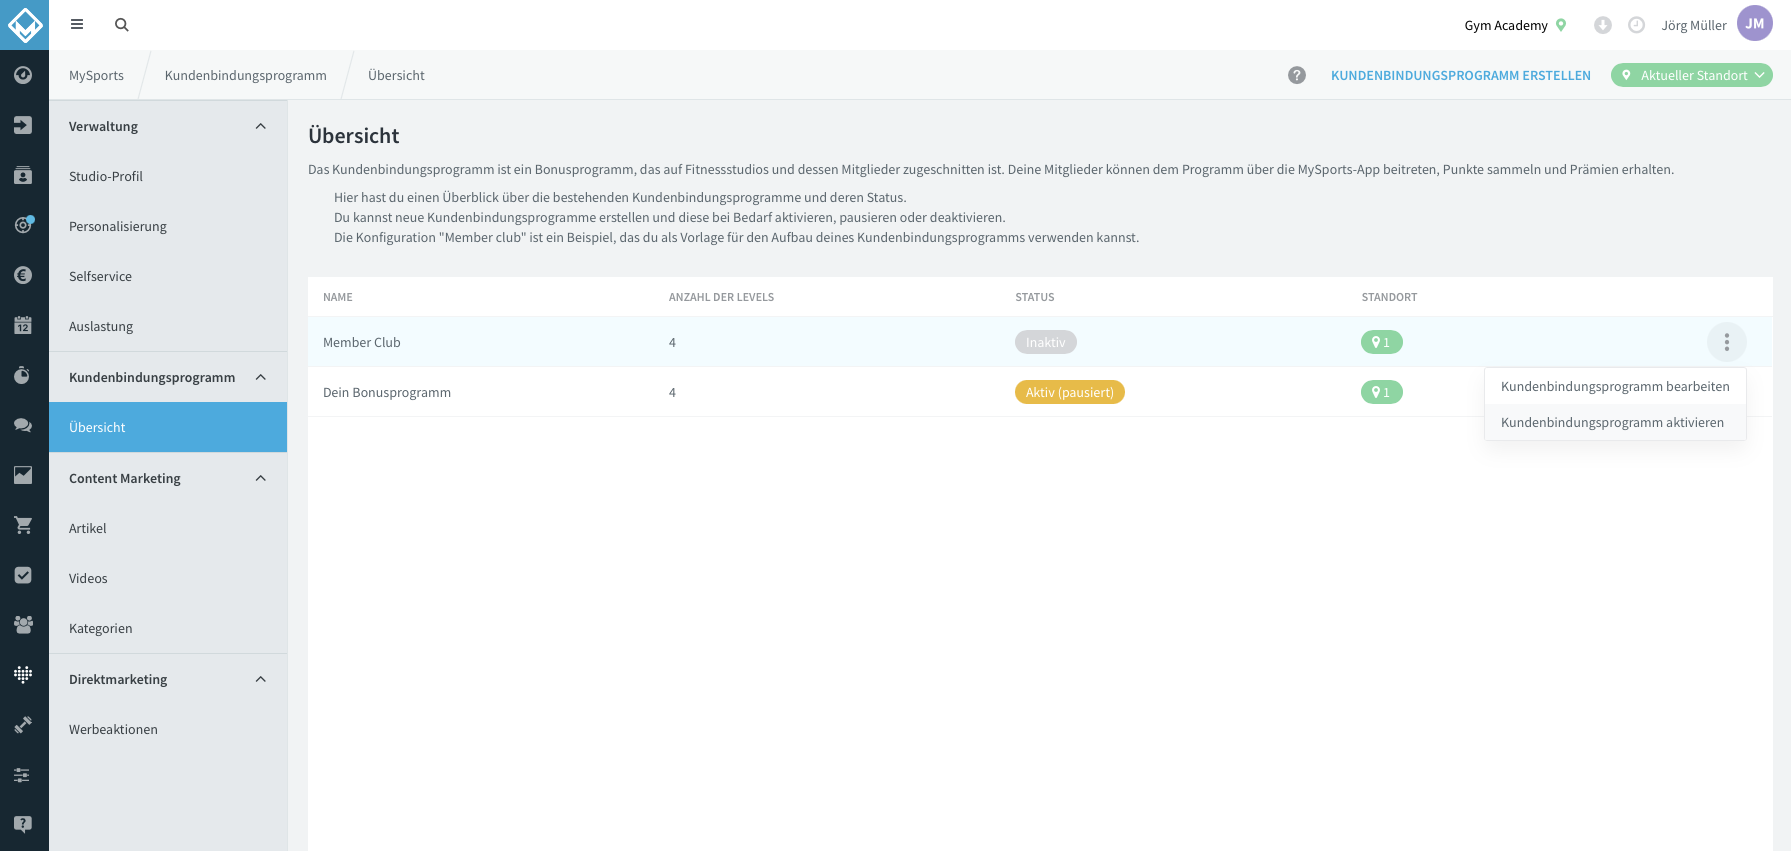Click the green location pin next to Gym Academy
The width and height of the screenshot is (1791, 851).
pyautogui.click(x=1561, y=25)
